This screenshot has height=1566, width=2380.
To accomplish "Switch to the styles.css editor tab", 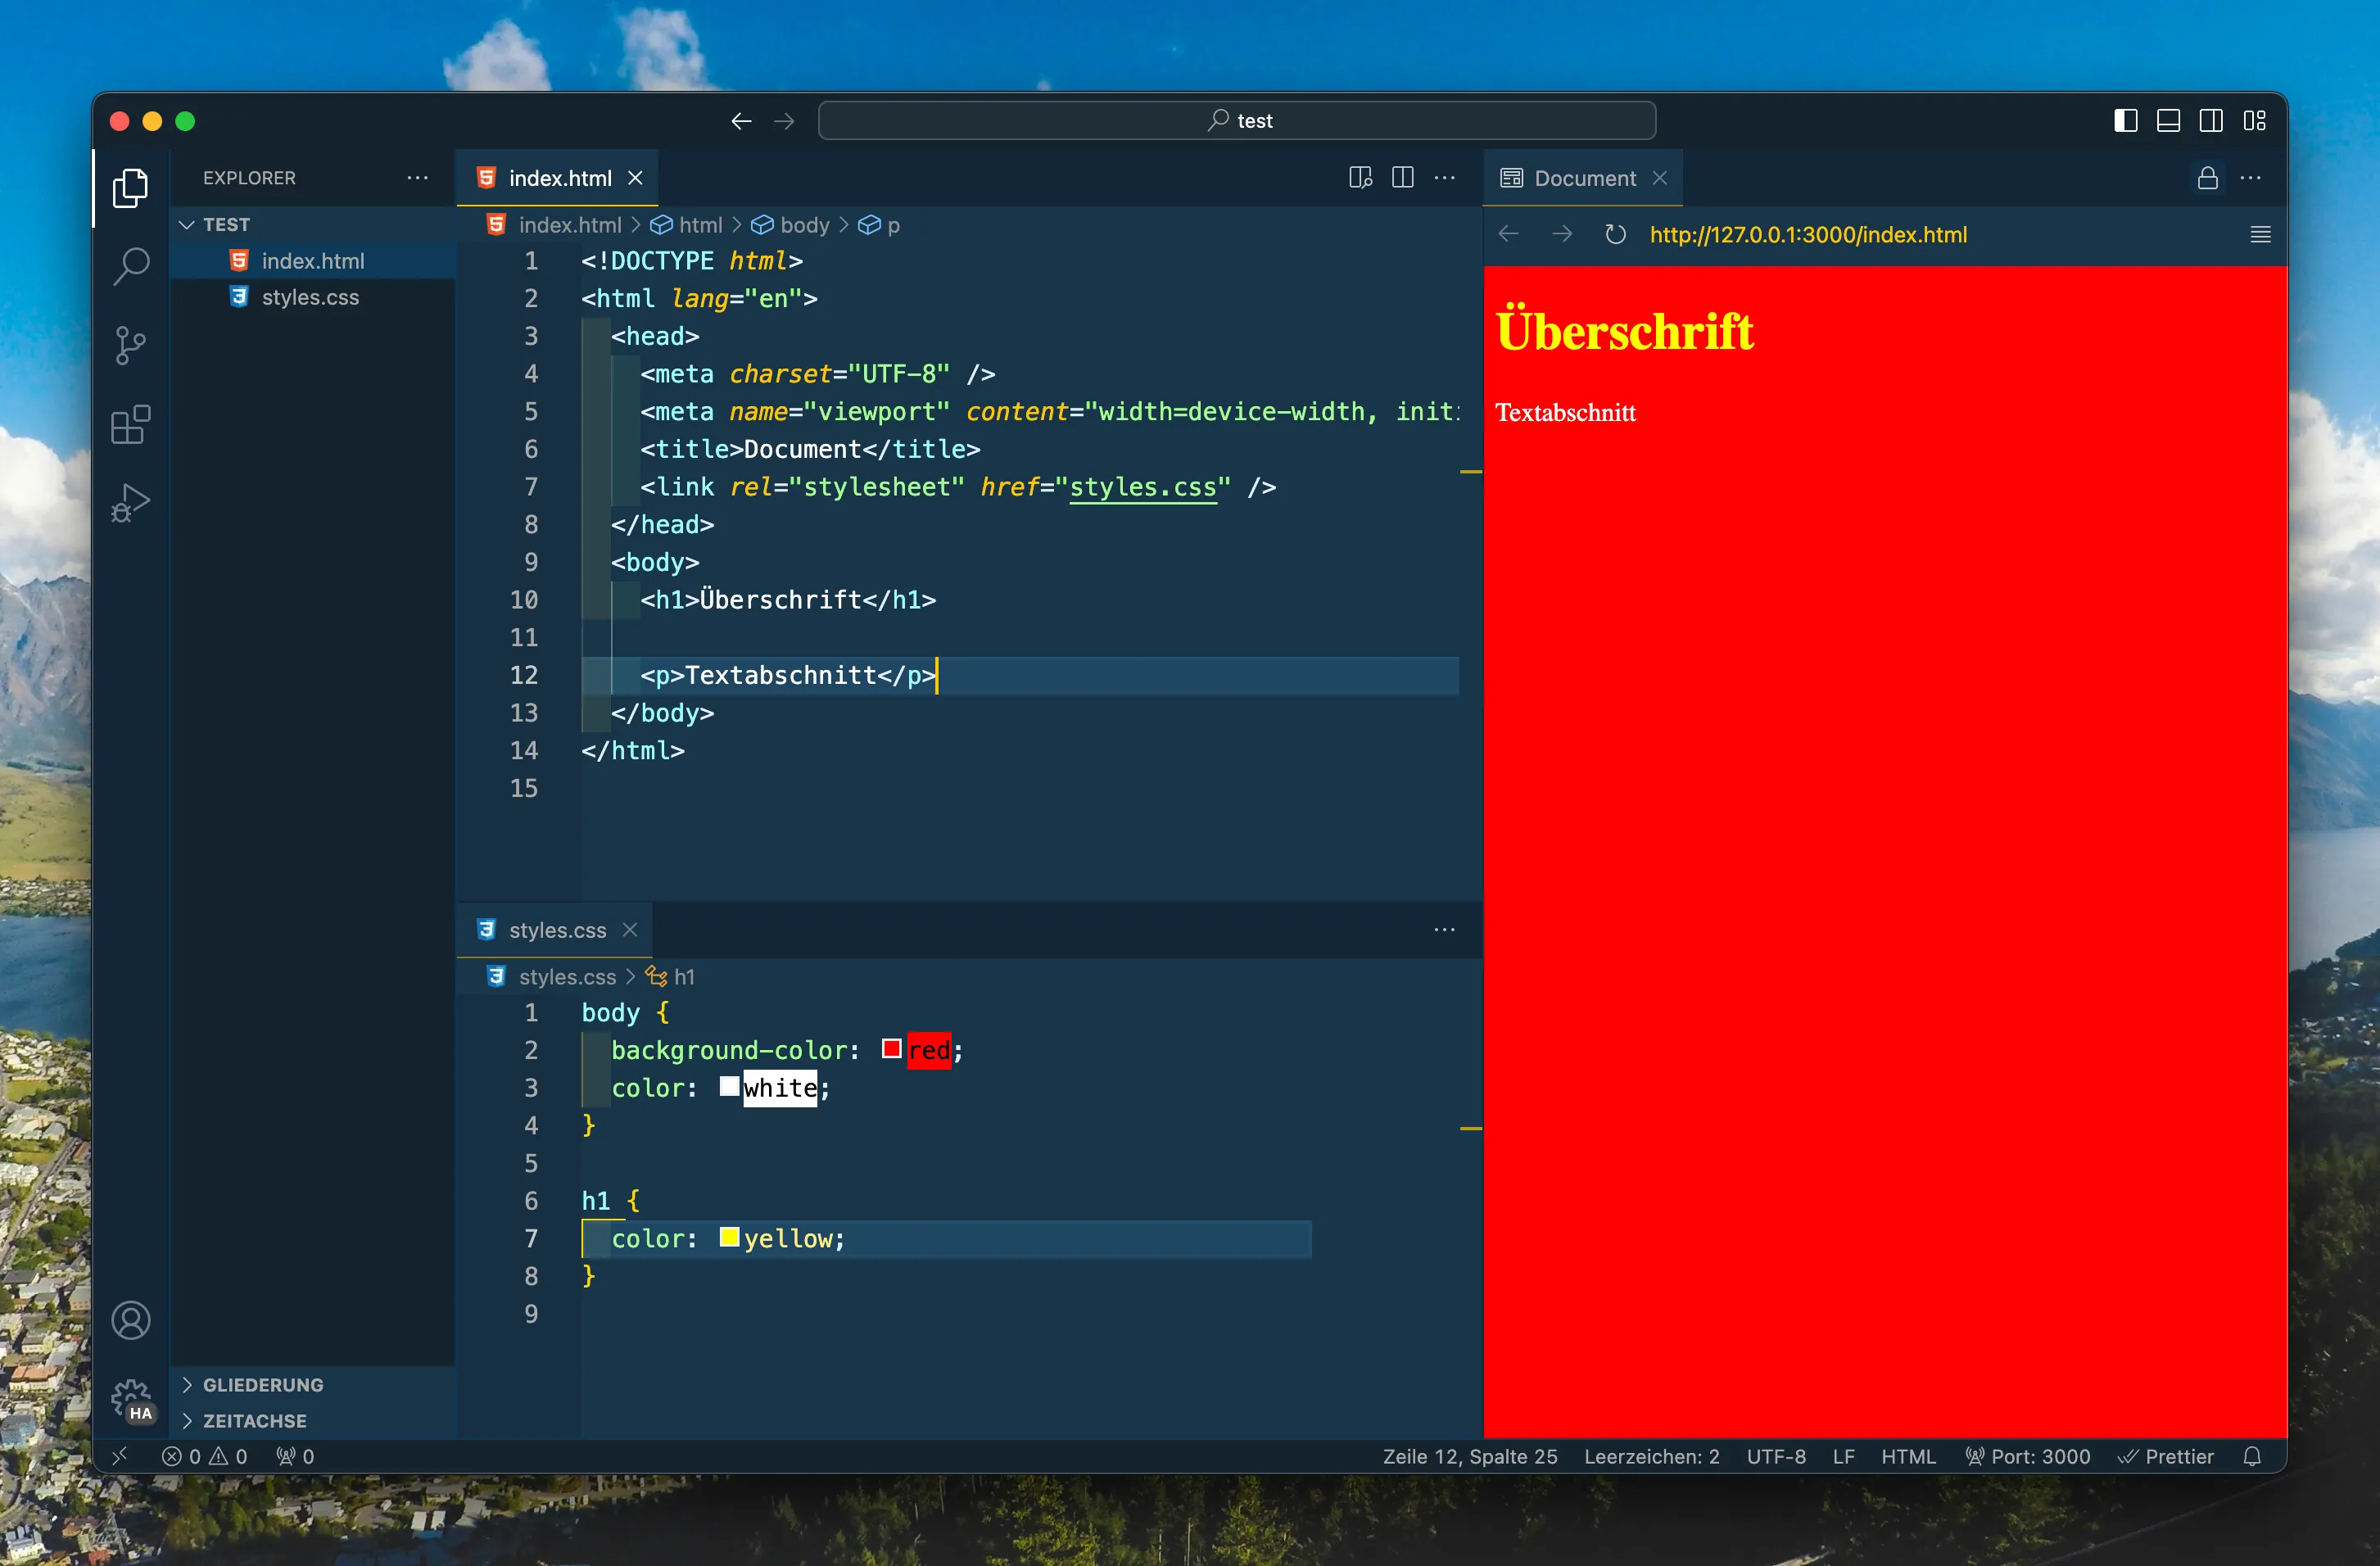I will click(556, 930).
